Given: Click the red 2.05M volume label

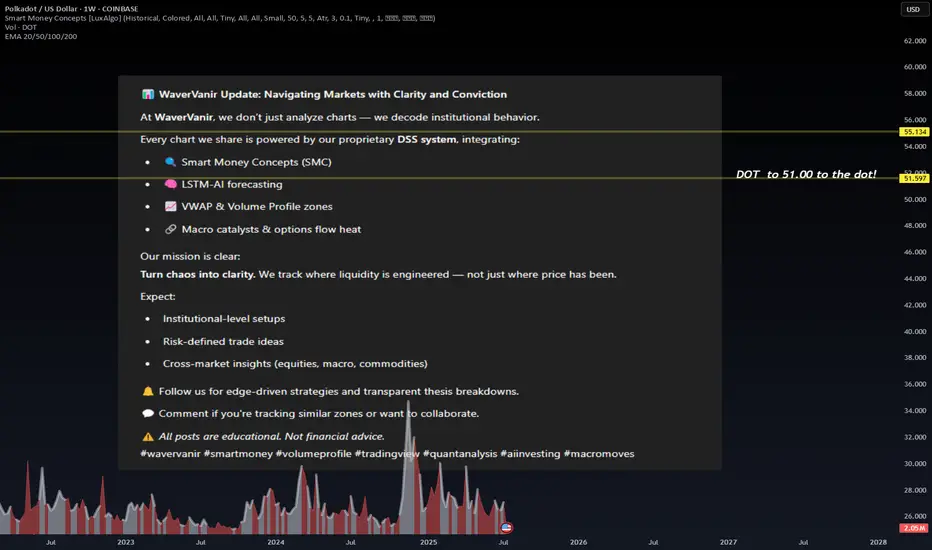Looking at the screenshot, I should click(x=914, y=528).
